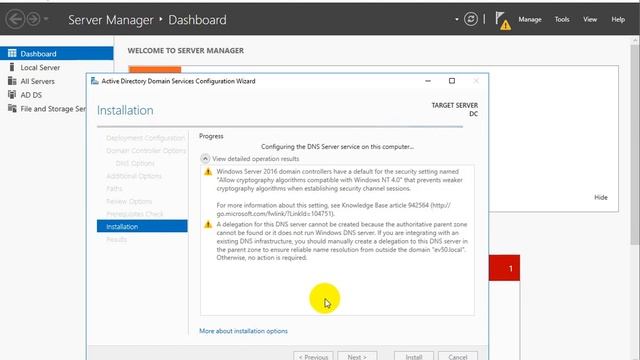Click the cryptography warning icon
640x360 pixels.
pyautogui.click(x=208, y=172)
